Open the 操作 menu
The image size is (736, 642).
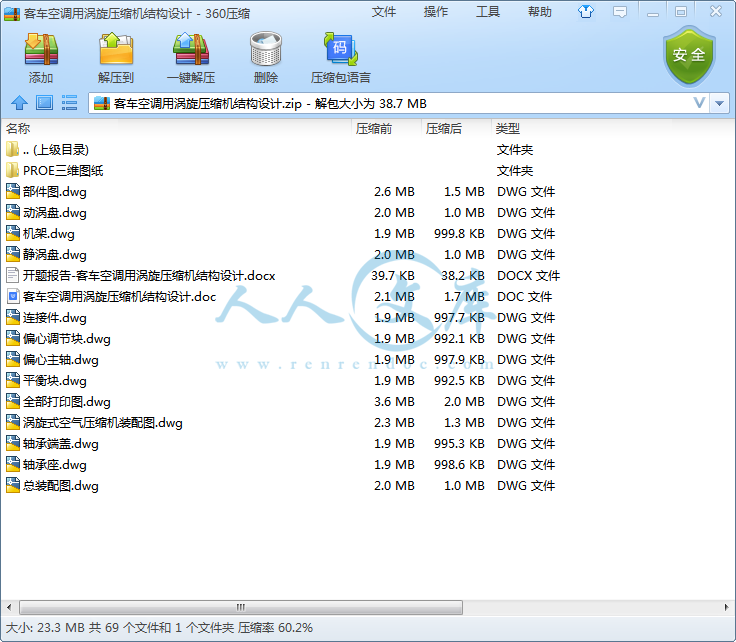[x=436, y=12]
